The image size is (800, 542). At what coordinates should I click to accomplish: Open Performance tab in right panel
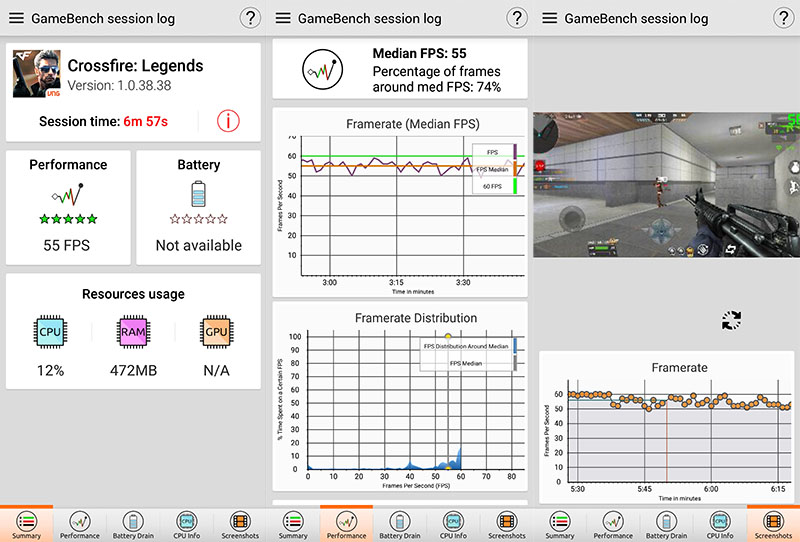pyautogui.click(x=613, y=525)
